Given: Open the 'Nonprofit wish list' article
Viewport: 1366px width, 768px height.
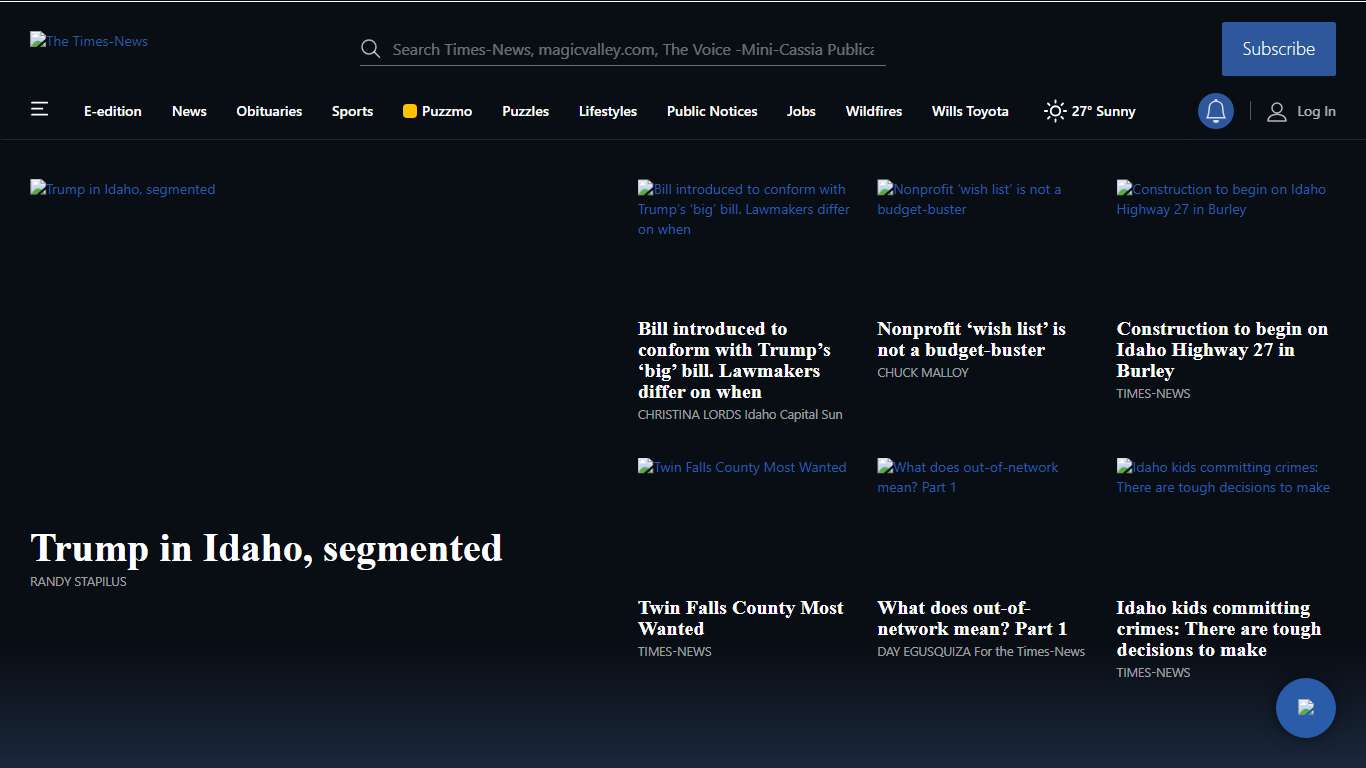Looking at the screenshot, I should 971,339.
